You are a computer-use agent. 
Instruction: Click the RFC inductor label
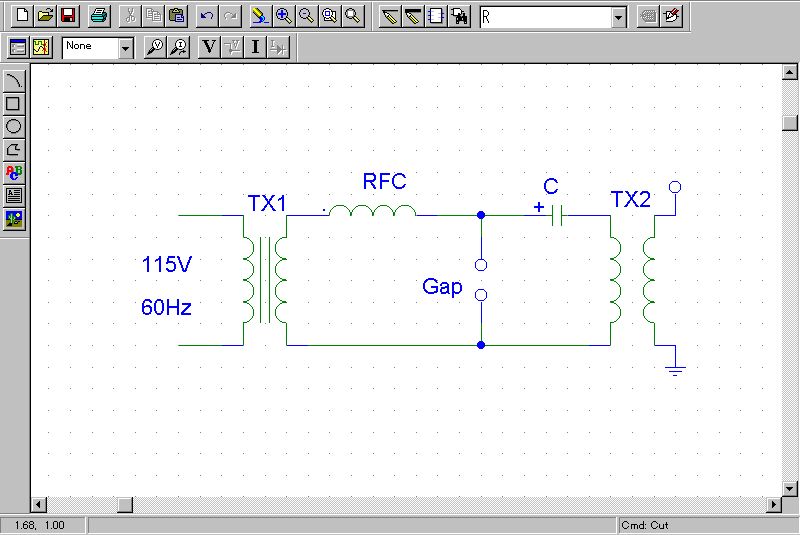384,182
